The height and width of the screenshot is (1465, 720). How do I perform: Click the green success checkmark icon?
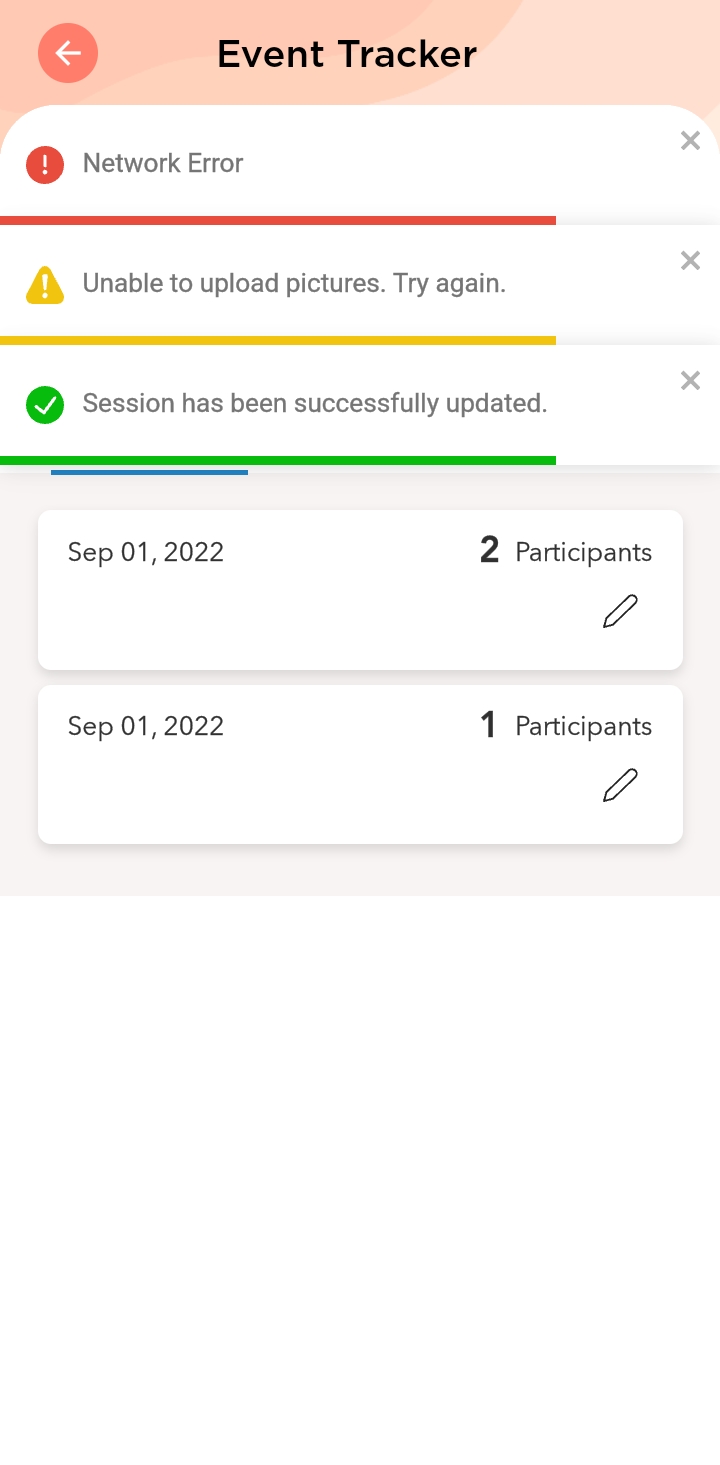pos(45,404)
